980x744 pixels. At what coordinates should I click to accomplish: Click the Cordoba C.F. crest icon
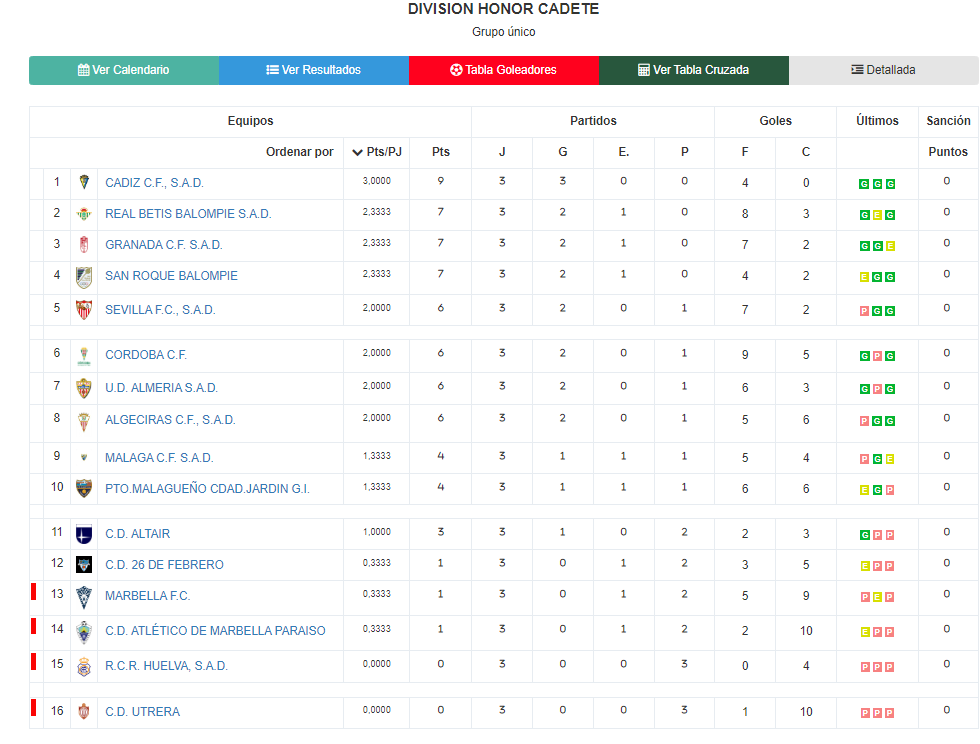pyautogui.click(x=84, y=356)
